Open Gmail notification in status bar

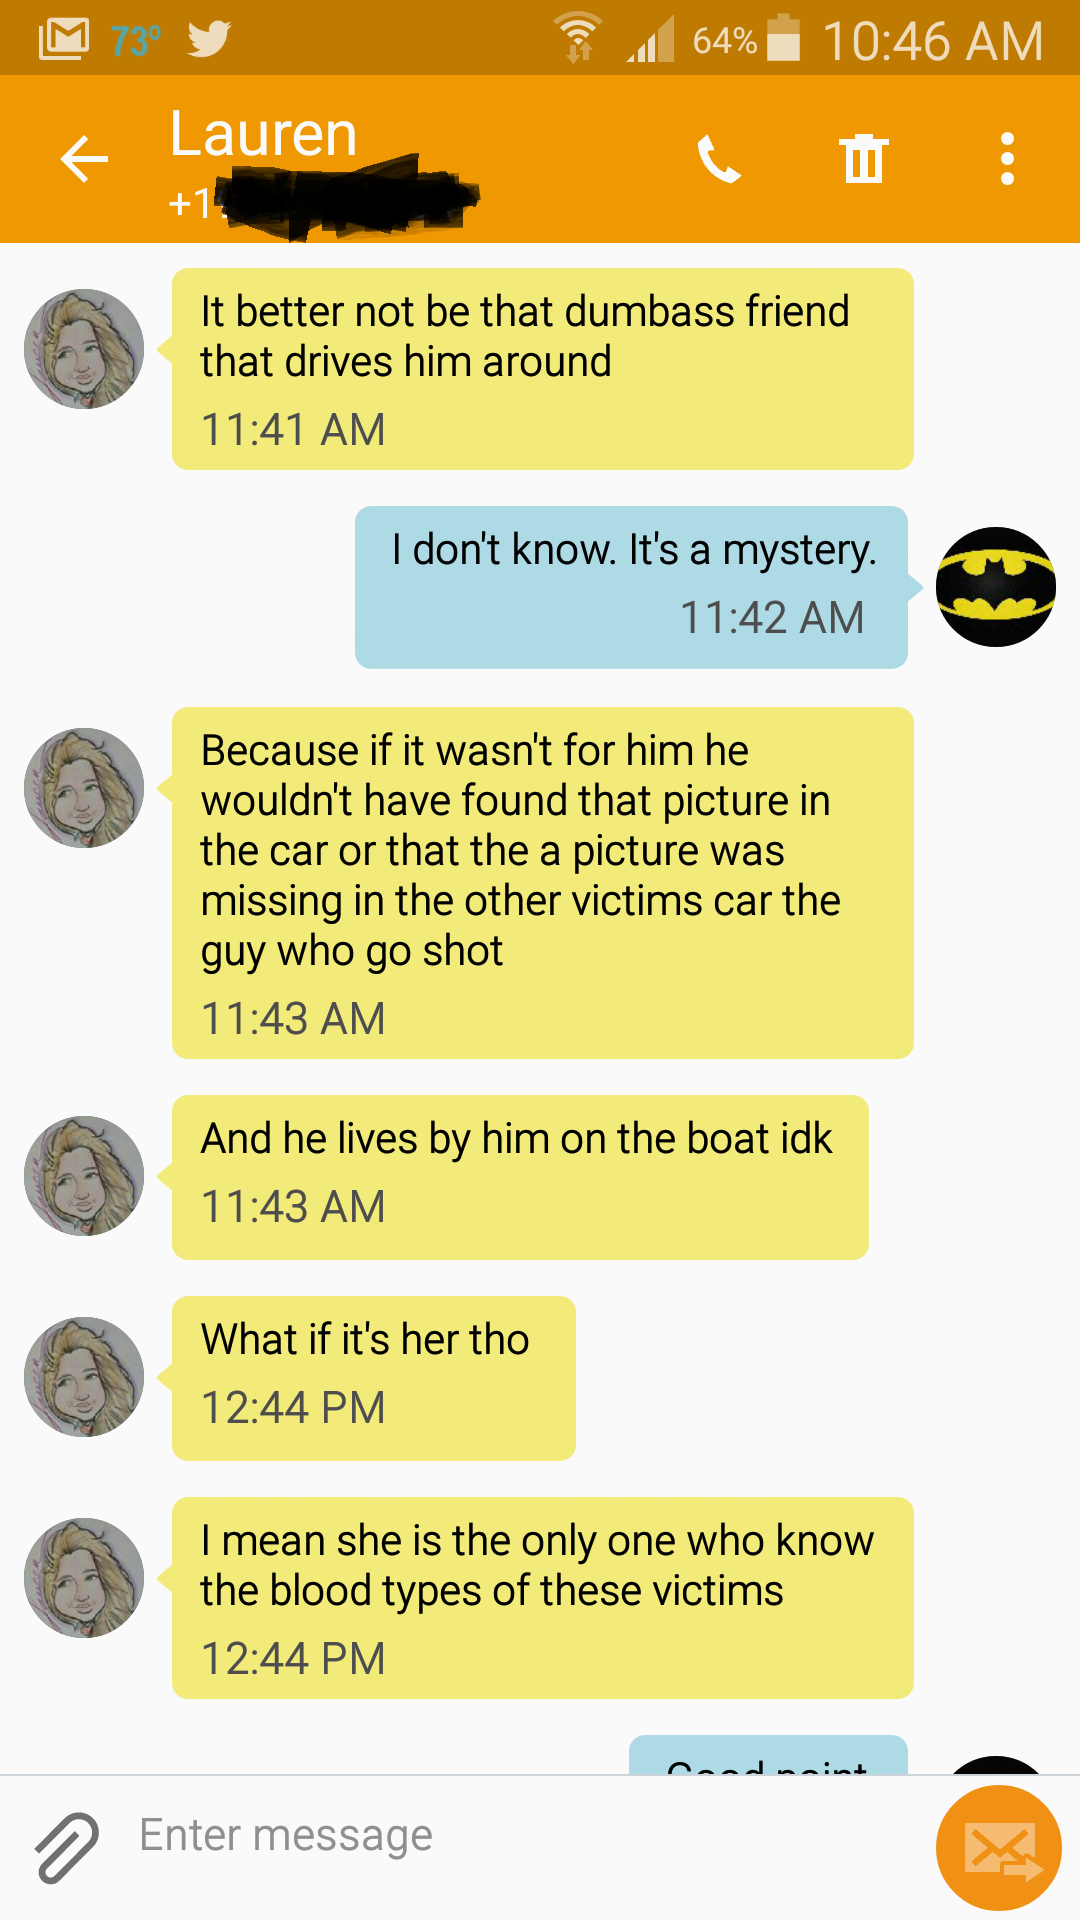click(63, 40)
